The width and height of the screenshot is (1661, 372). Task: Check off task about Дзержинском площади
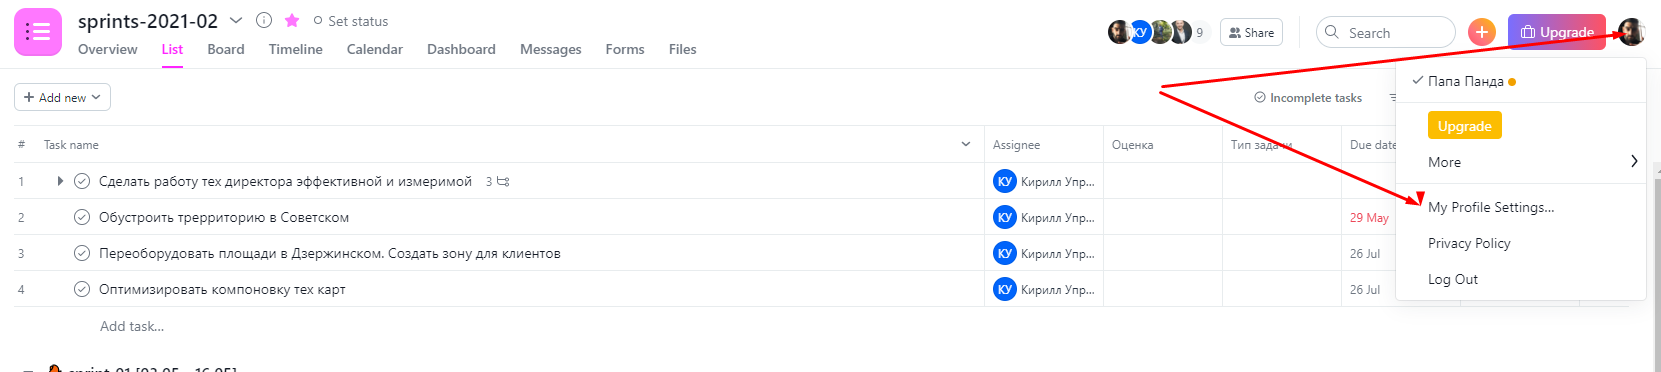pyautogui.click(x=82, y=253)
